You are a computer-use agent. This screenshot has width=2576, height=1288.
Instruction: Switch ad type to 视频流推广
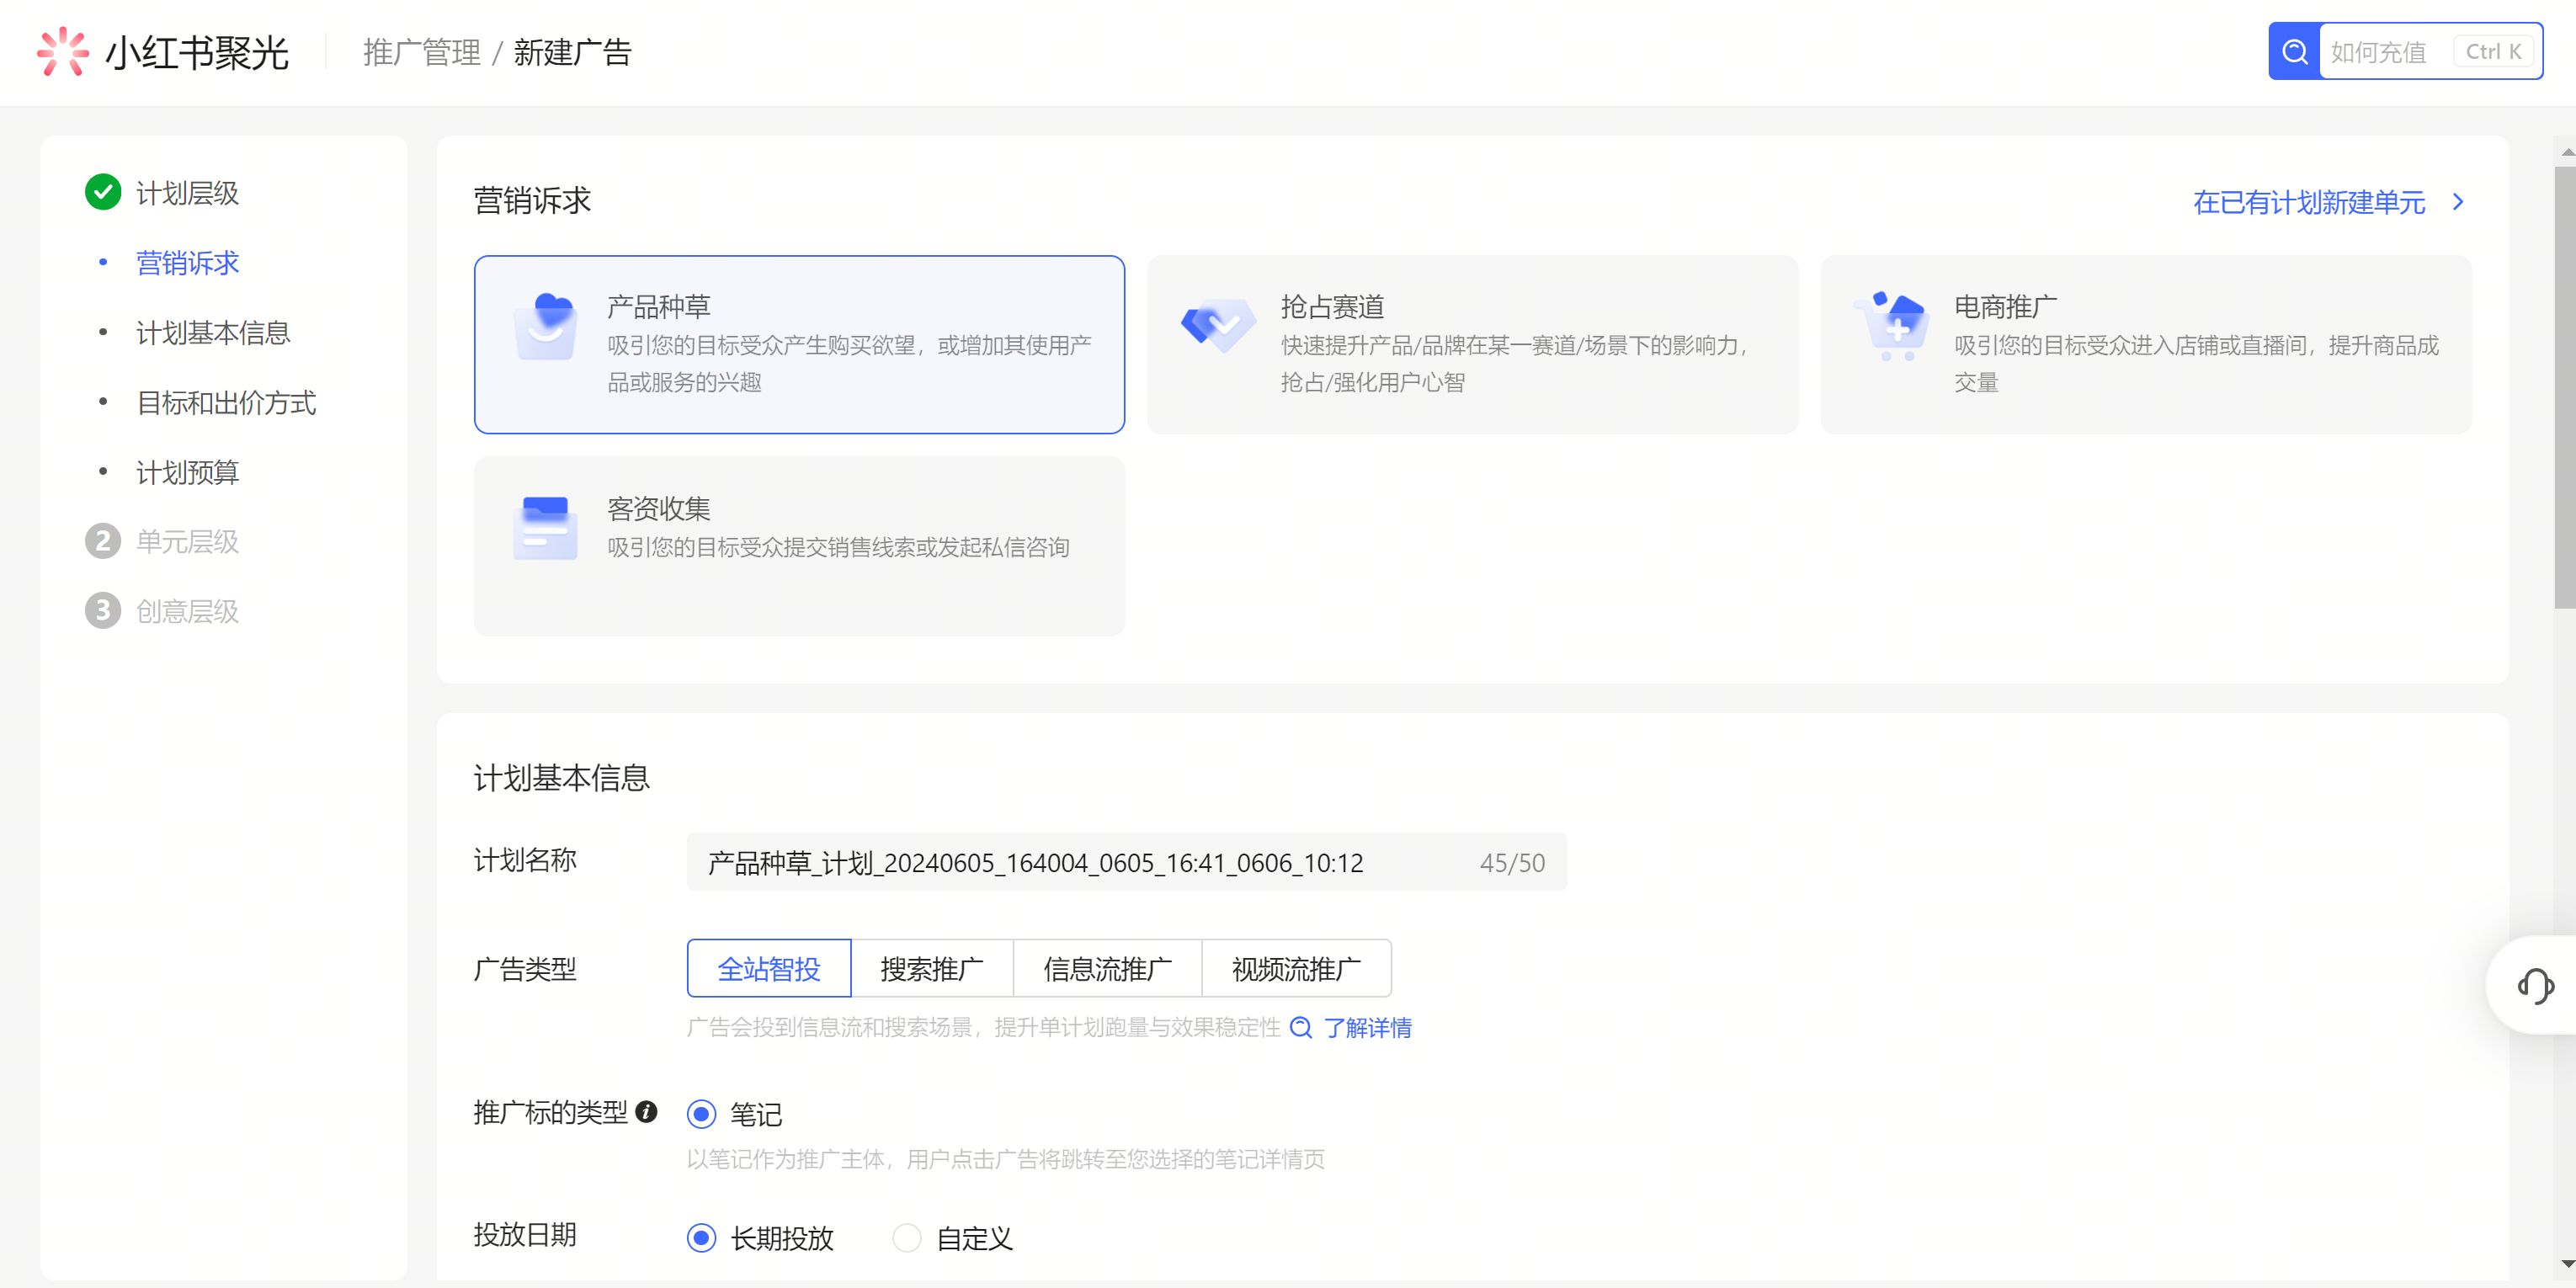pyautogui.click(x=1296, y=968)
